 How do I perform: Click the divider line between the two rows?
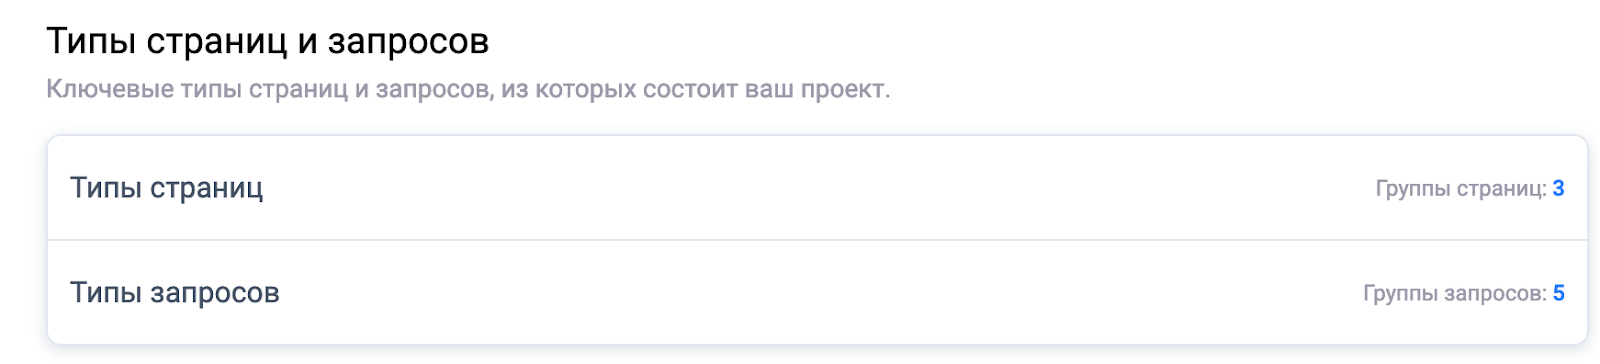click(x=817, y=240)
